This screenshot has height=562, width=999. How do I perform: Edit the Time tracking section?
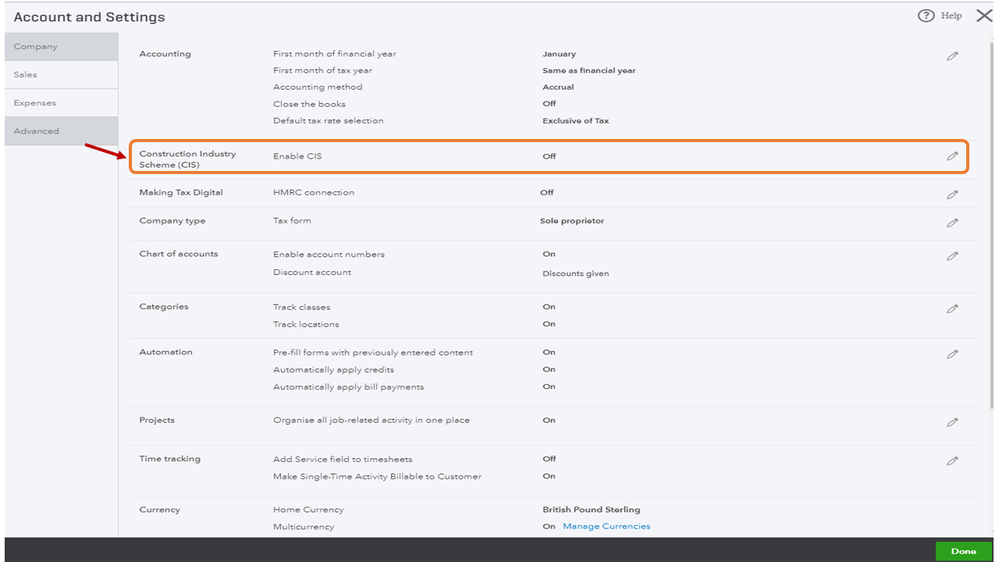[x=952, y=461]
